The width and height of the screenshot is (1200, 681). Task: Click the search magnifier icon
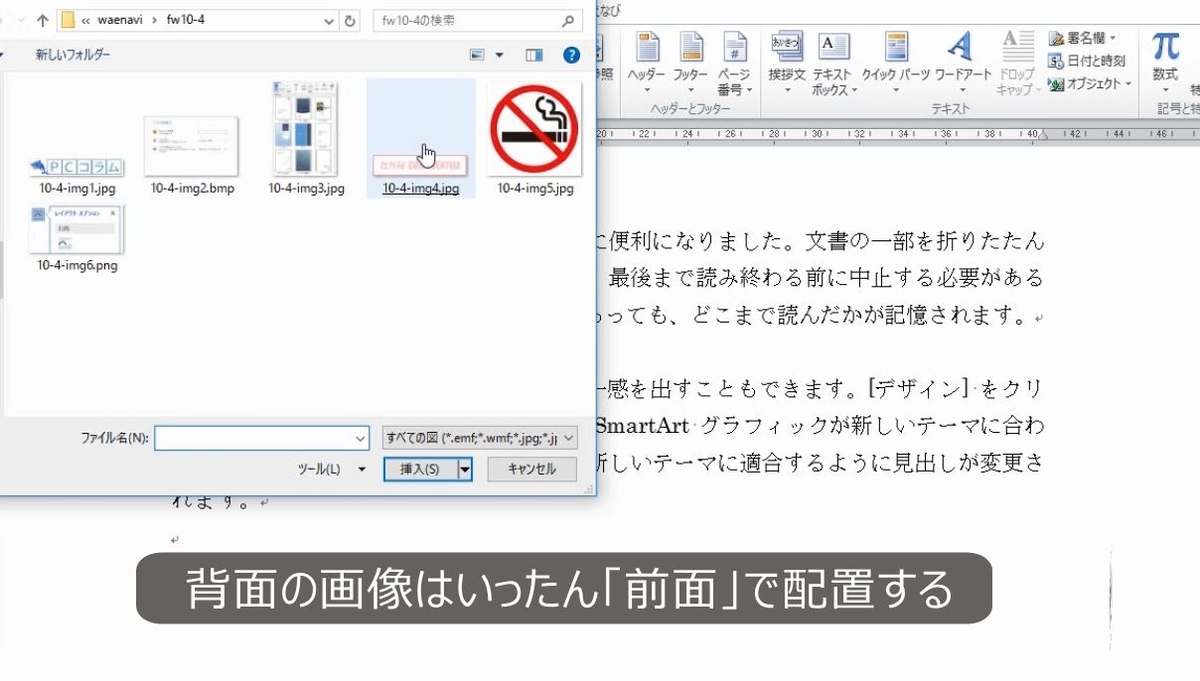click(569, 20)
